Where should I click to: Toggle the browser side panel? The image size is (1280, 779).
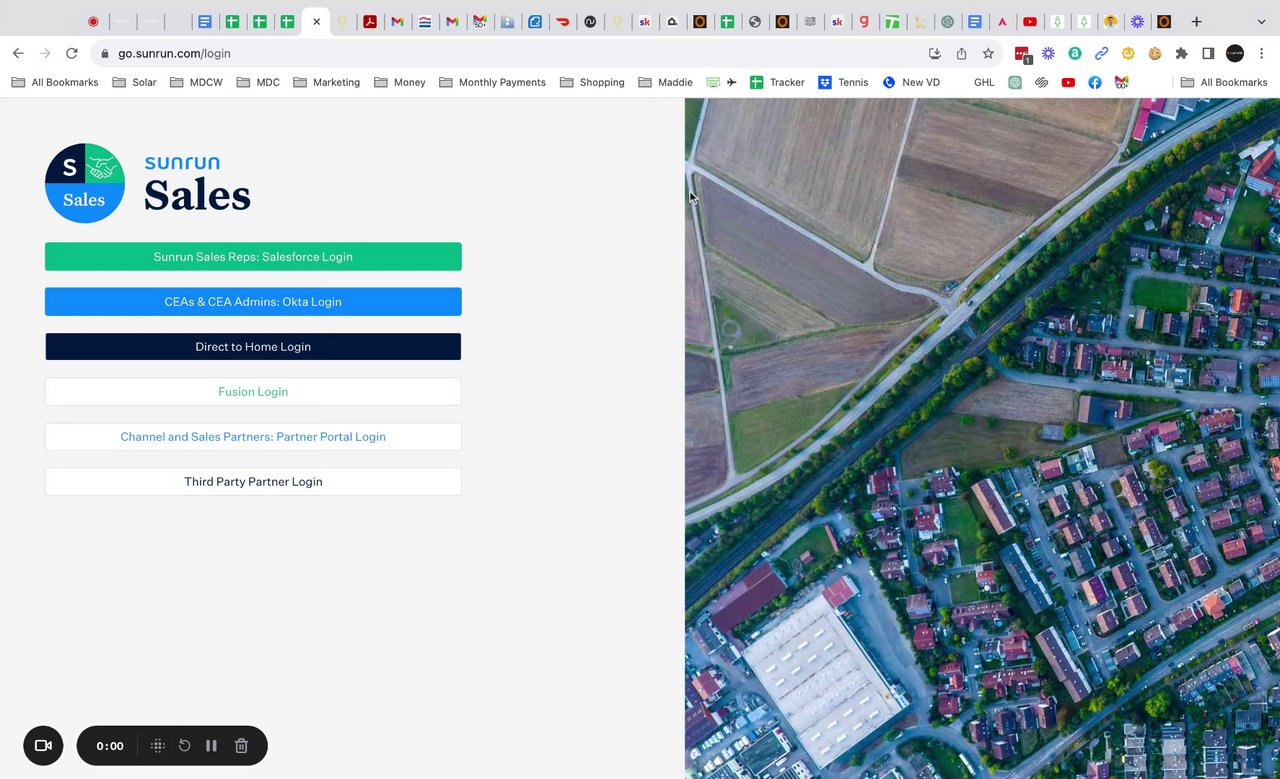tap(1208, 53)
